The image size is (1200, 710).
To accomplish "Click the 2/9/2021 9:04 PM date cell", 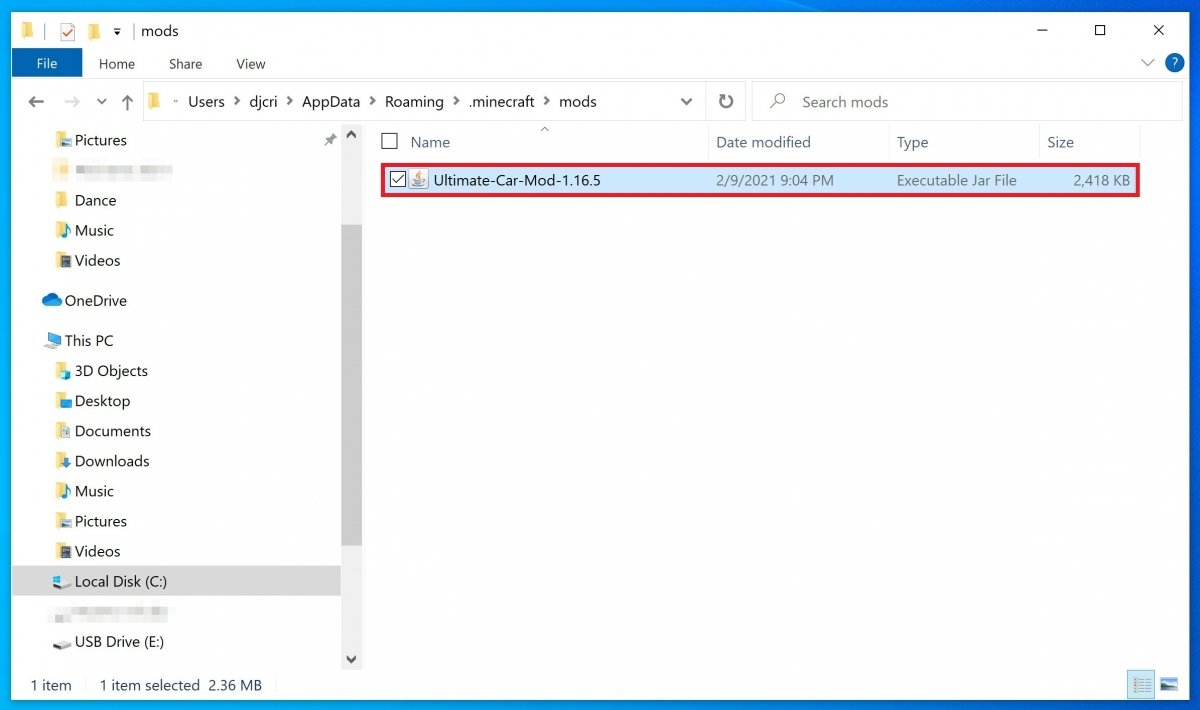I will [x=775, y=180].
